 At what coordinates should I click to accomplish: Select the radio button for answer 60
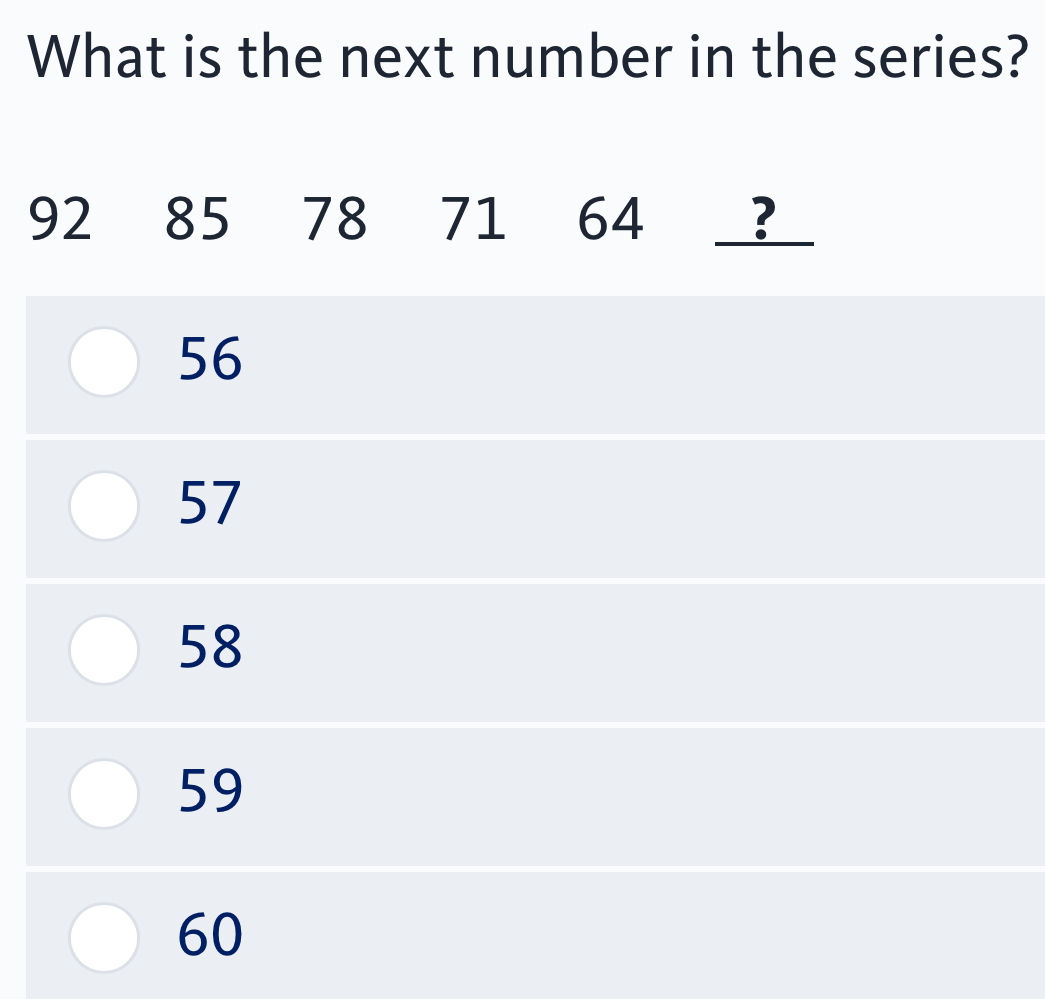104,938
